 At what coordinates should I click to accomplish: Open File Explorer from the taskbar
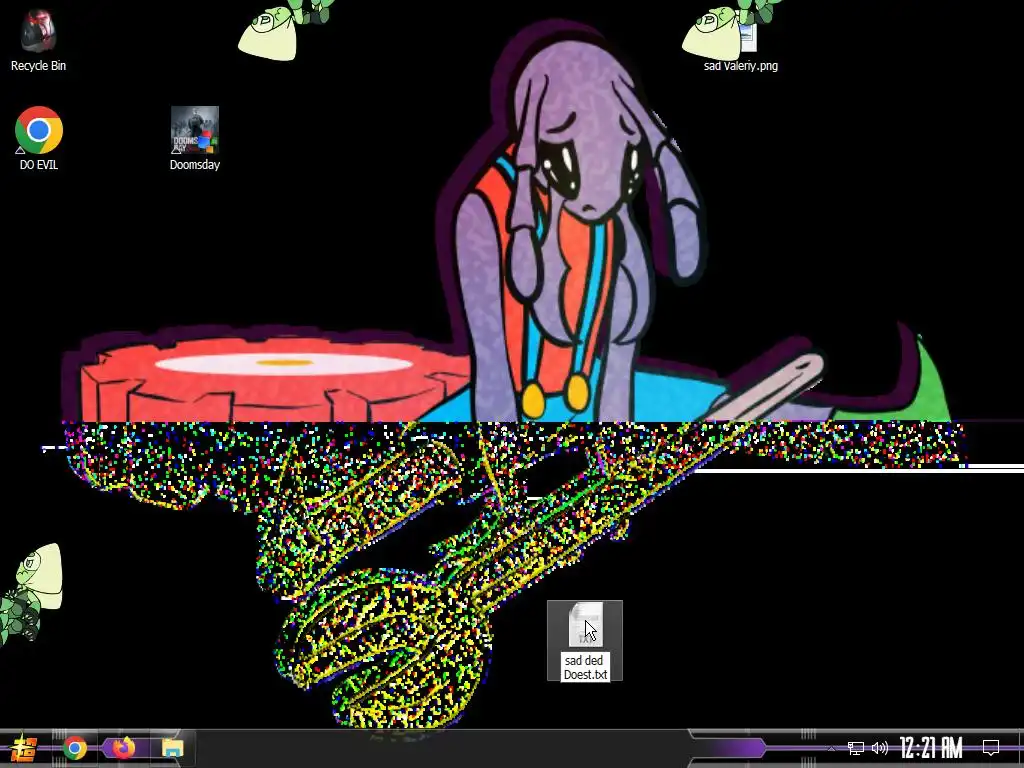point(172,748)
